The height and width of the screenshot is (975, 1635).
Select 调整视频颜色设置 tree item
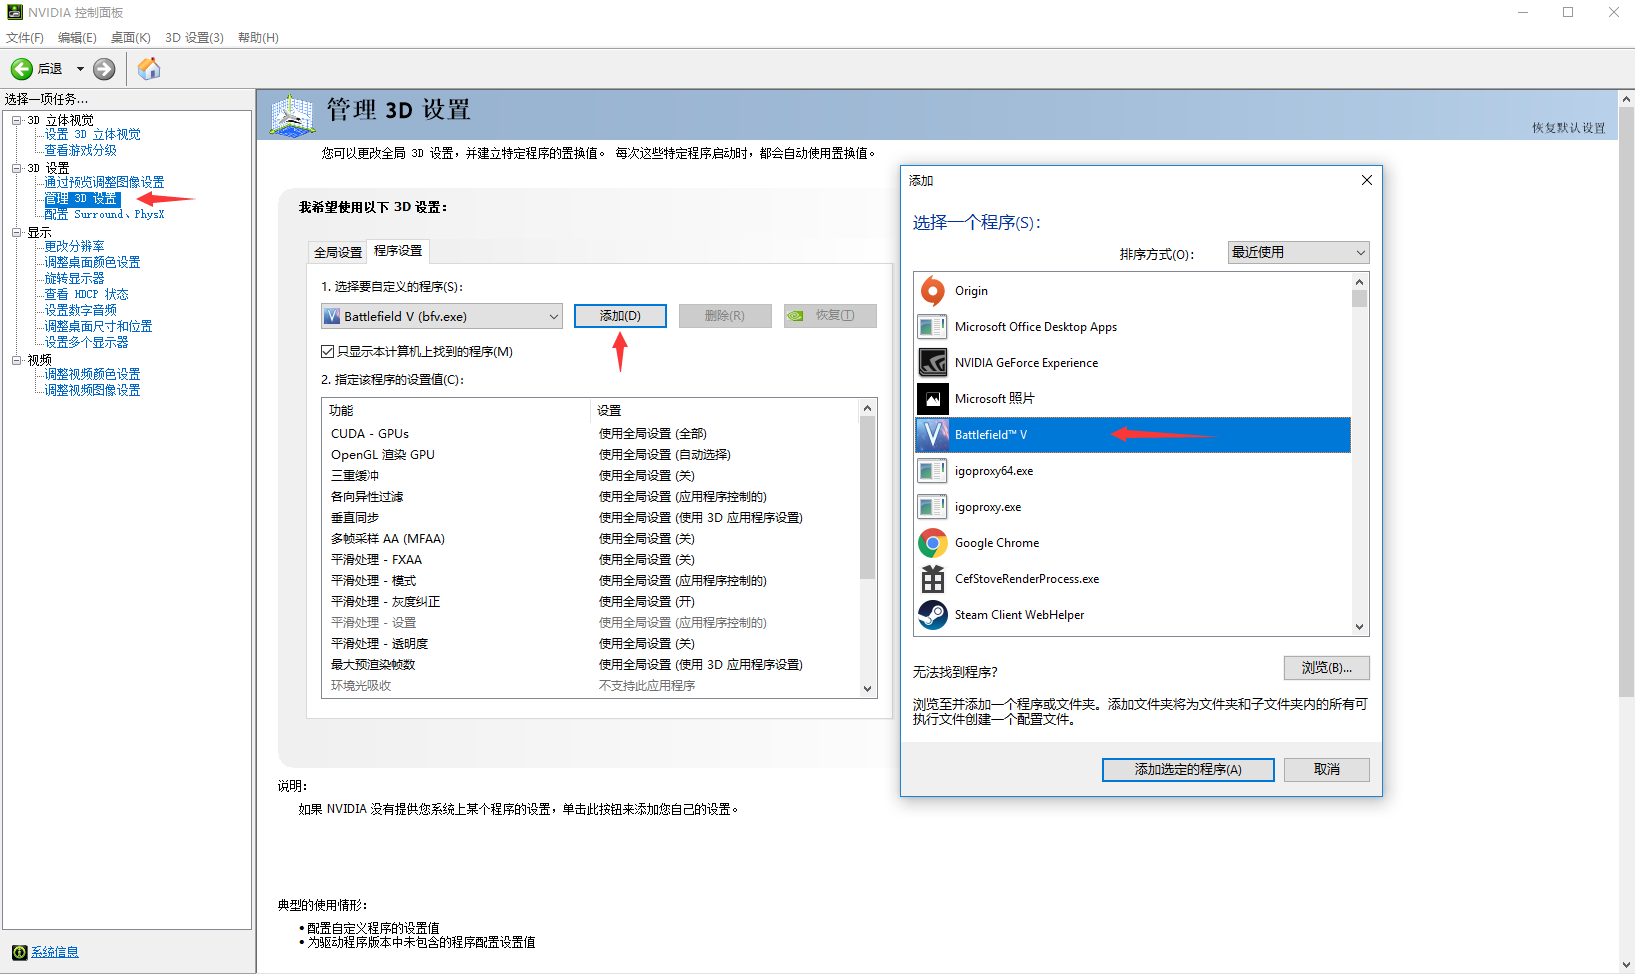[x=92, y=374]
